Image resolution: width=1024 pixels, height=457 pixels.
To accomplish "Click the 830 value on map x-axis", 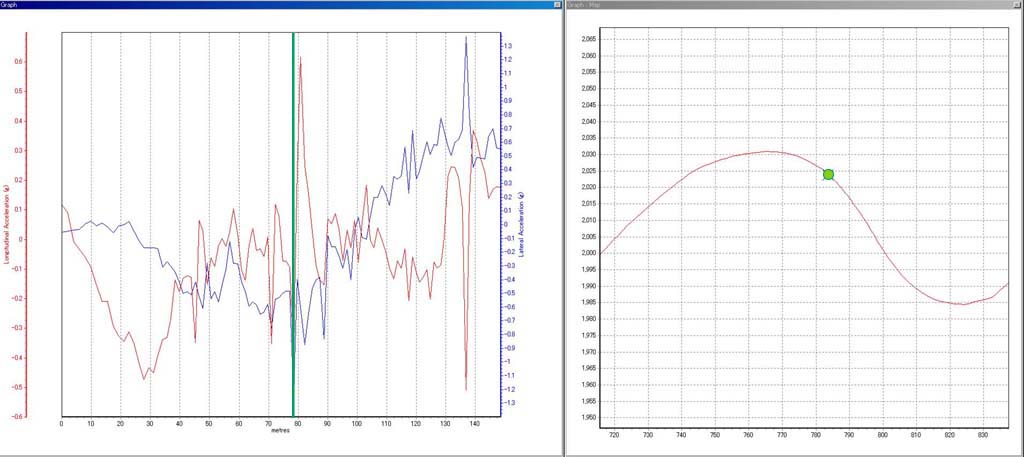I will 983,435.
